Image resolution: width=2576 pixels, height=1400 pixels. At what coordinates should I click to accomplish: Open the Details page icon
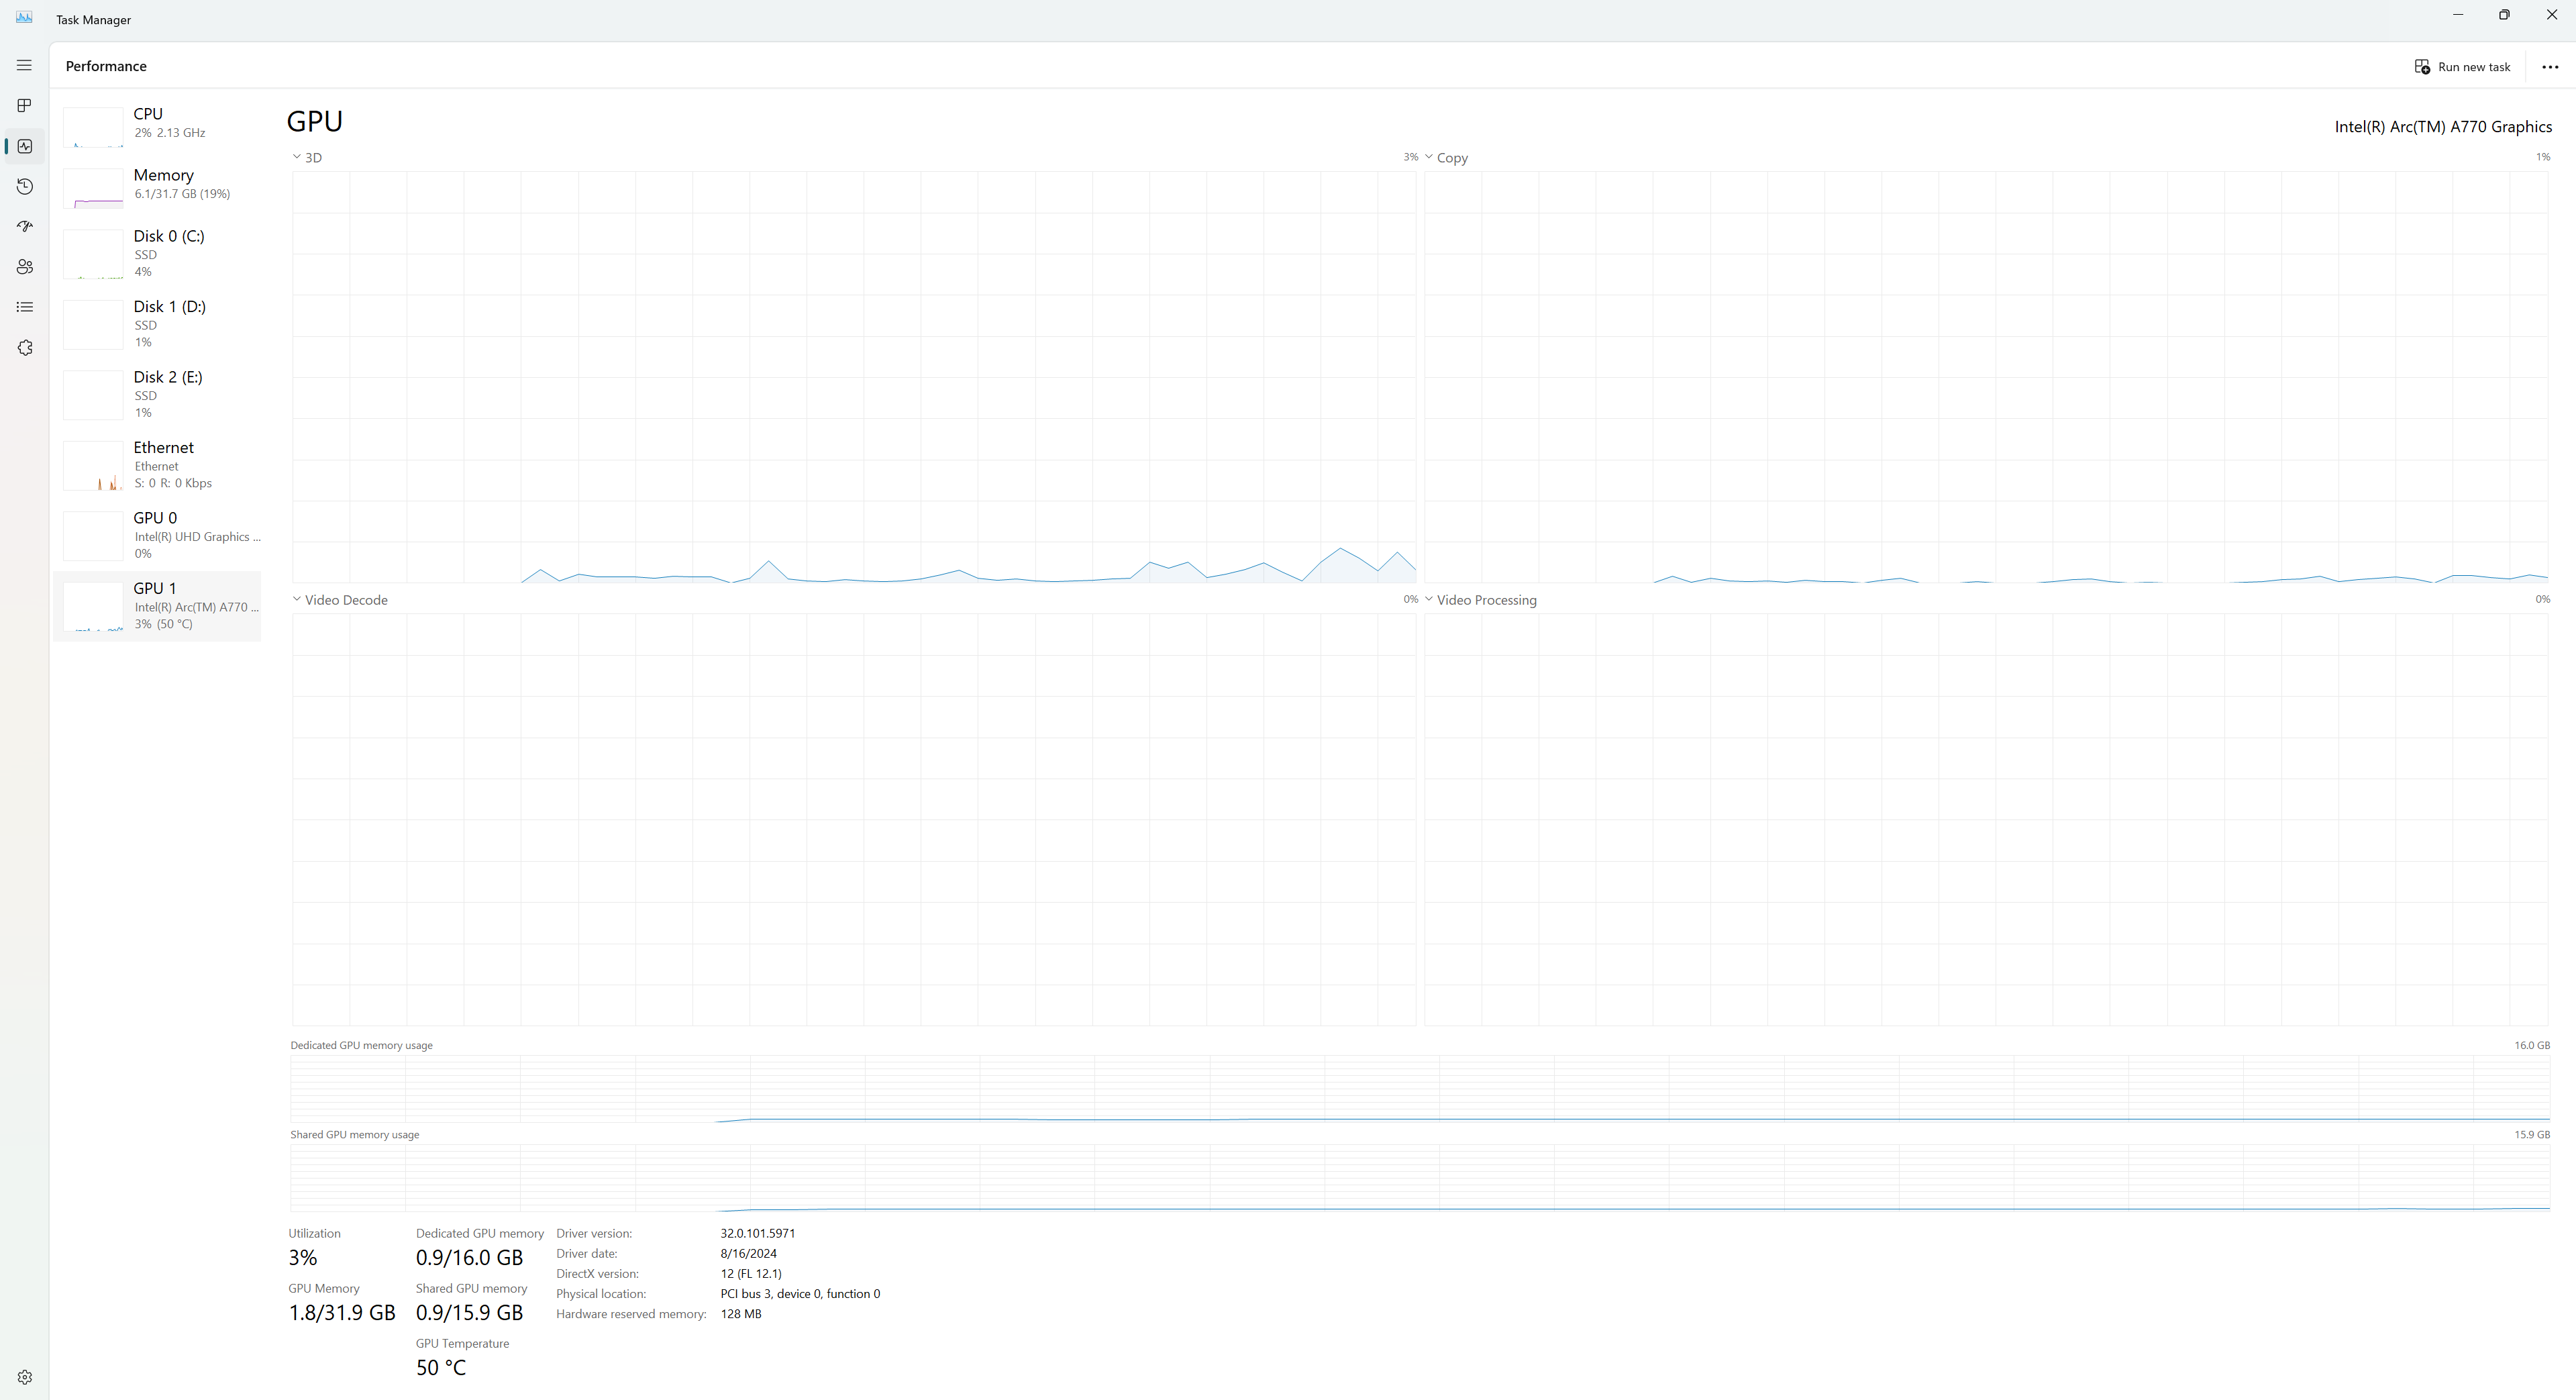click(x=24, y=307)
